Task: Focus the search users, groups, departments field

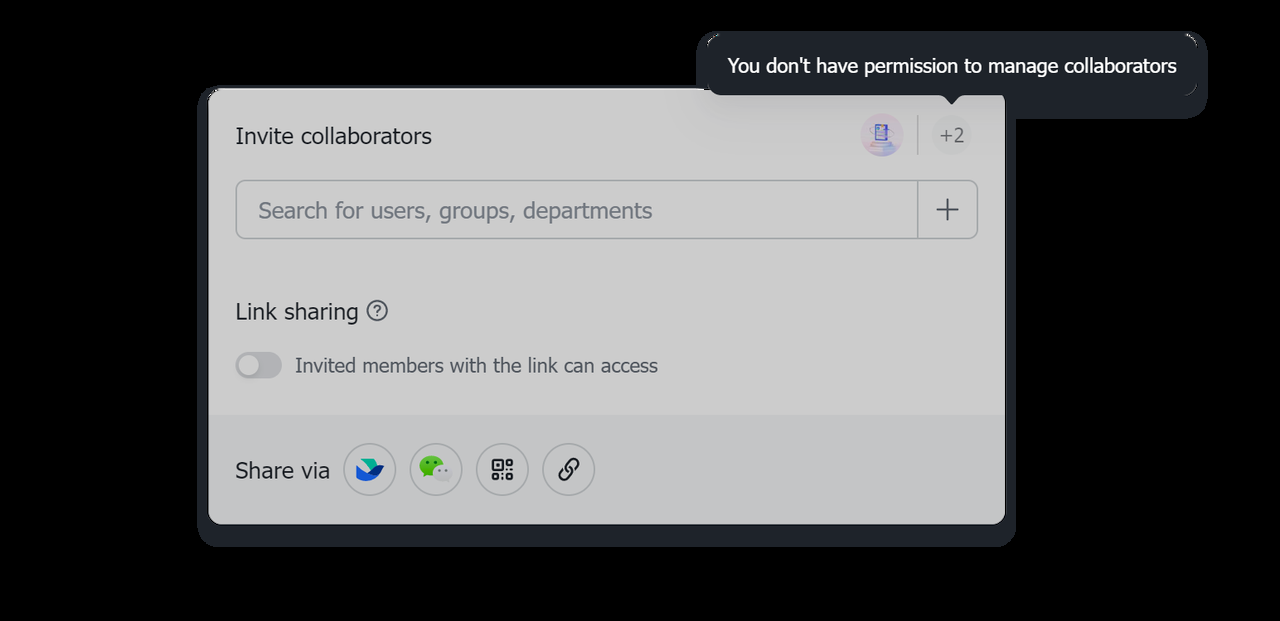Action: [x=576, y=210]
